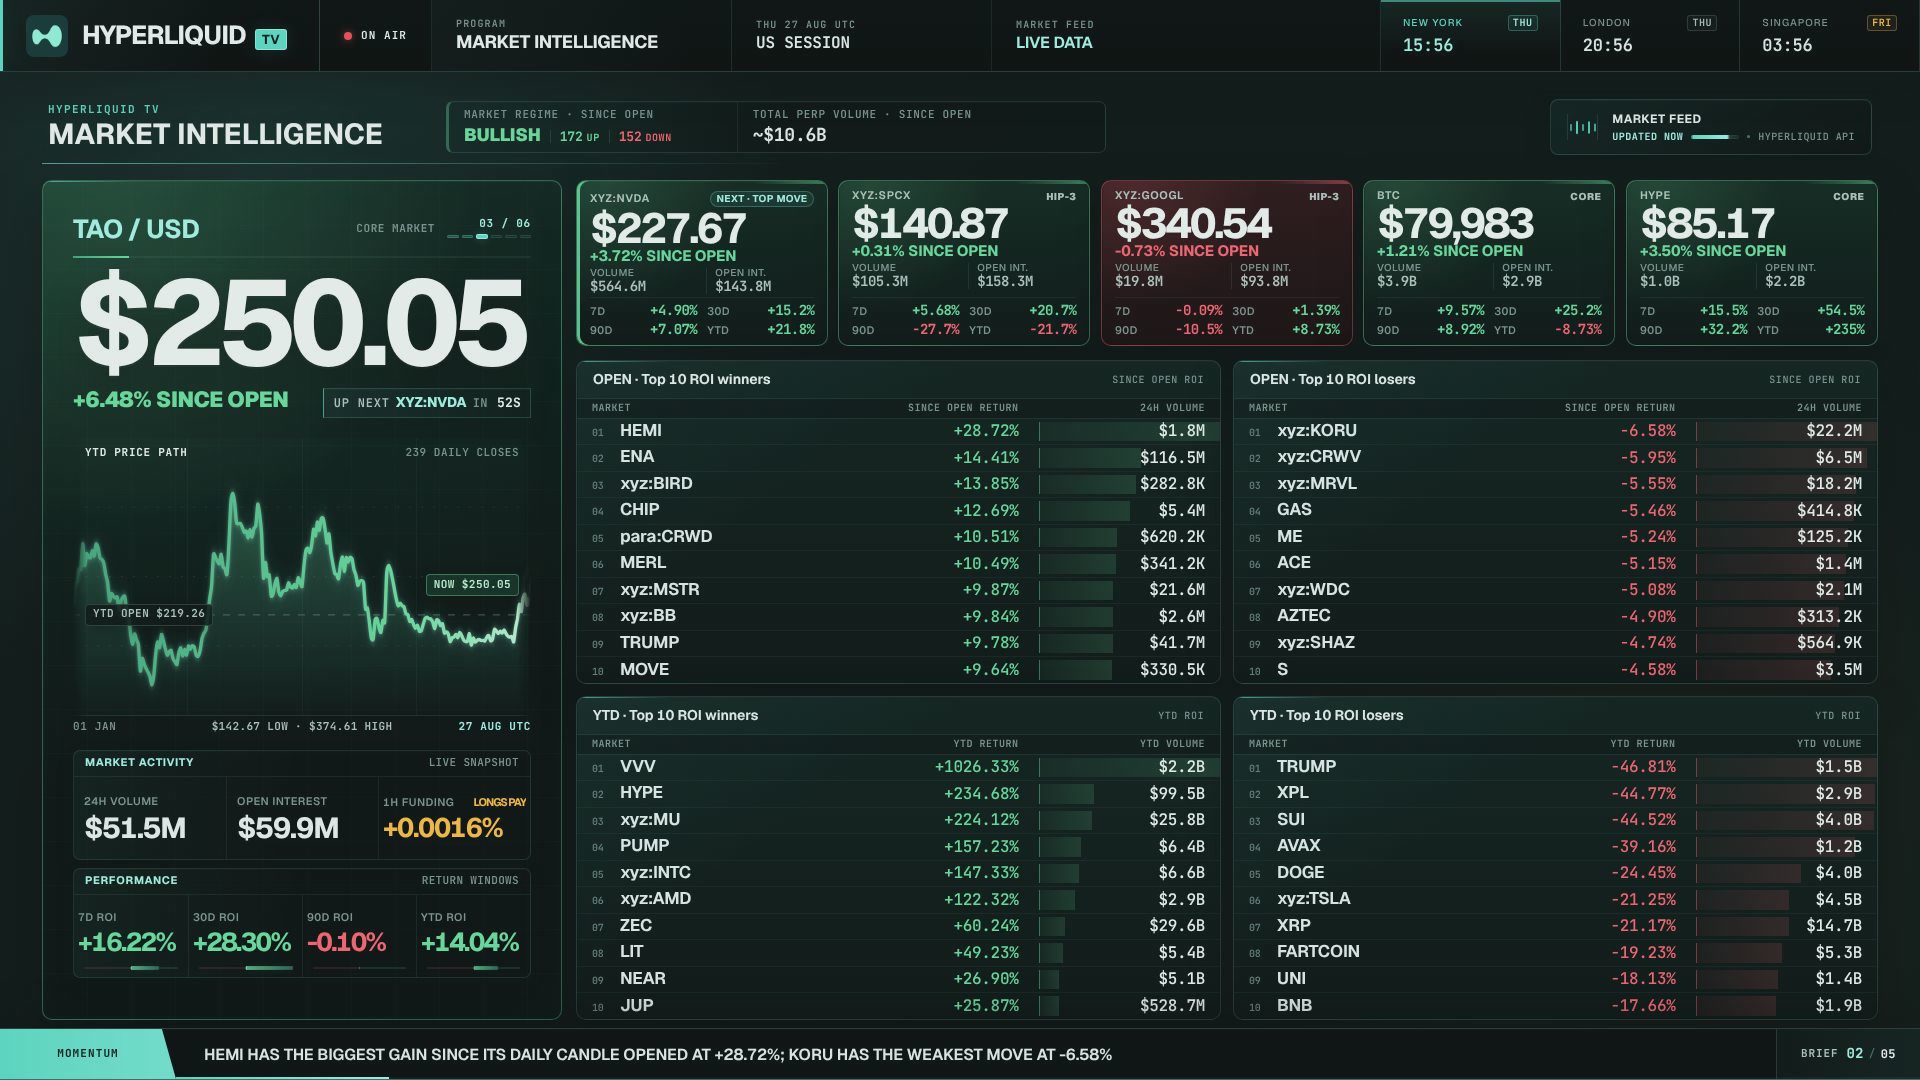Click the BULLISH market regime label

(502, 135)
